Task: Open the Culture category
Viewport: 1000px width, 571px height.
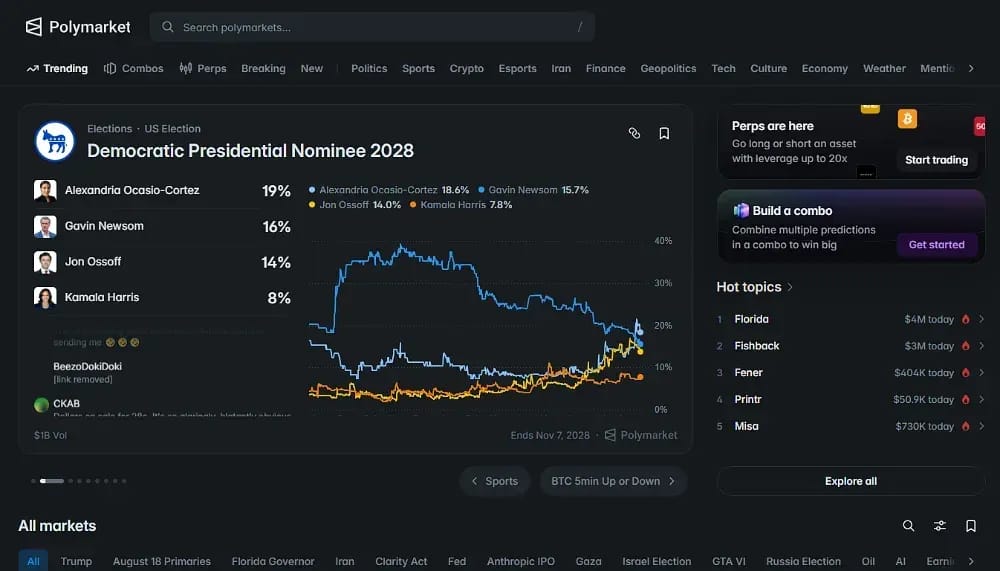Action: click(x=768, y=68)
